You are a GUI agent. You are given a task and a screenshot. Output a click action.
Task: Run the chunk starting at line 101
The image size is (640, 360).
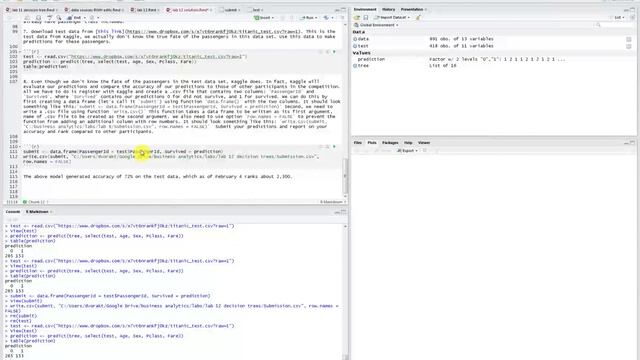click(x=334, y=52)
